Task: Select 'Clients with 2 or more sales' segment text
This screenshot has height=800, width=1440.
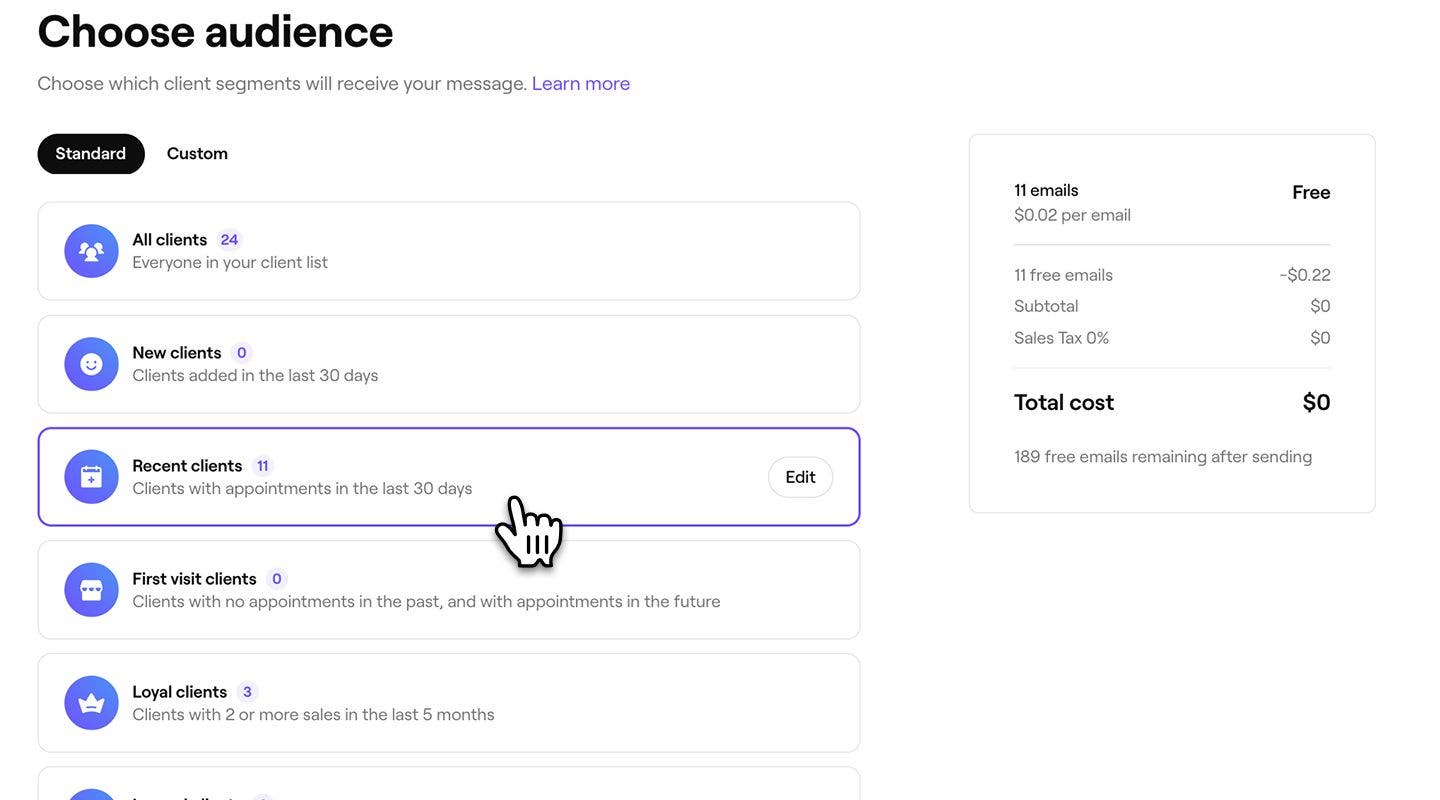Action: [x=313, y=715]
